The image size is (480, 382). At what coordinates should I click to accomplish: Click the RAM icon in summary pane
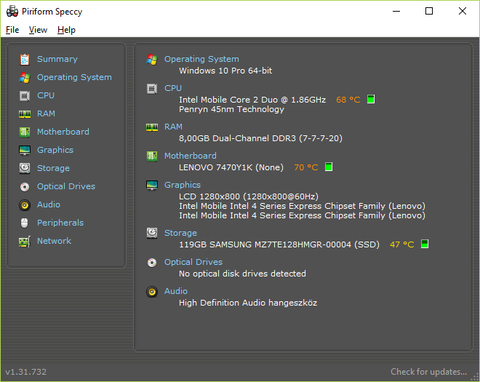(152, 127)
